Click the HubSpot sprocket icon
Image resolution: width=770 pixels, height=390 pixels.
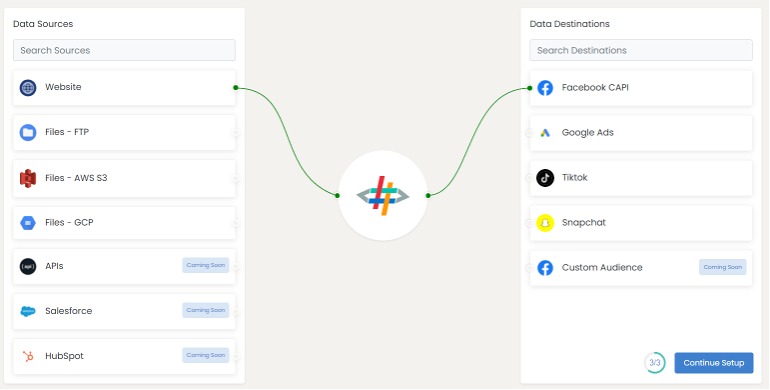pyautogui.click(x=28, y=356)
